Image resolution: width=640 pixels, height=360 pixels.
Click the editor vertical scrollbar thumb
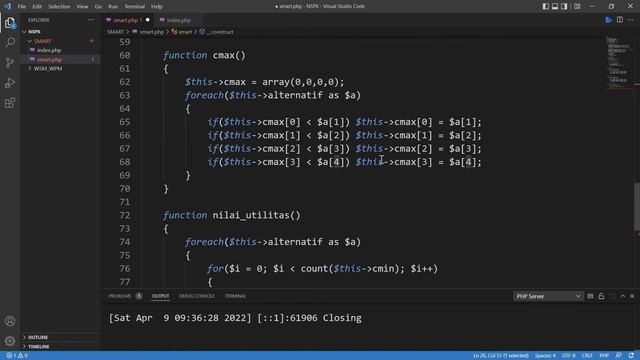coord(637,207)
